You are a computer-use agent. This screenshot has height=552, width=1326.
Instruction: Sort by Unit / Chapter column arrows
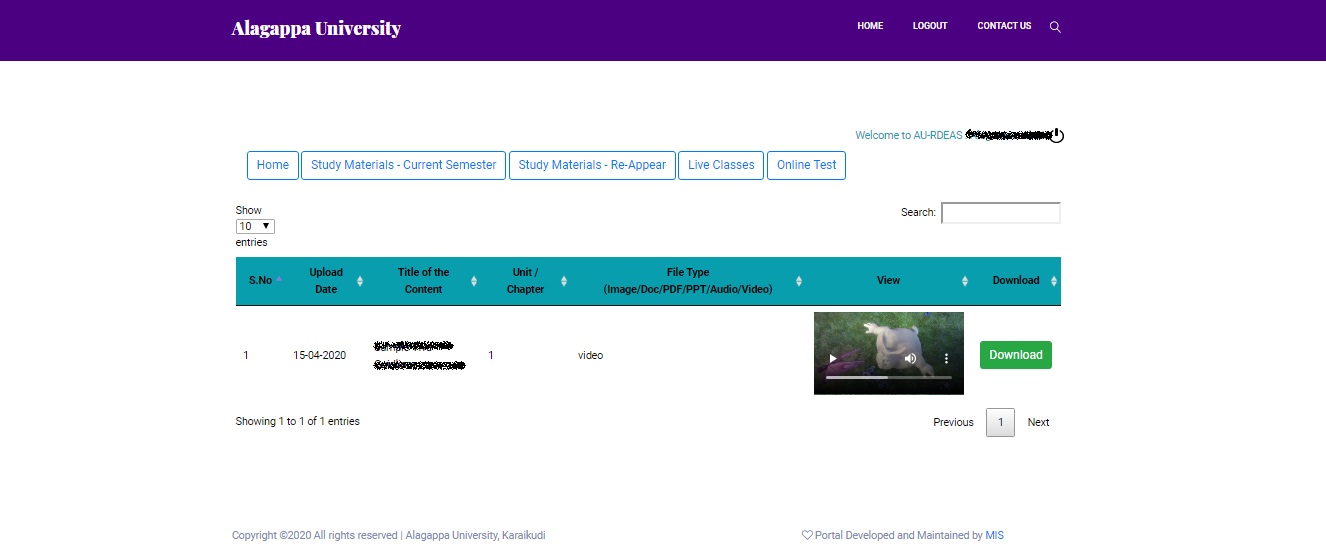pos(564,281)
